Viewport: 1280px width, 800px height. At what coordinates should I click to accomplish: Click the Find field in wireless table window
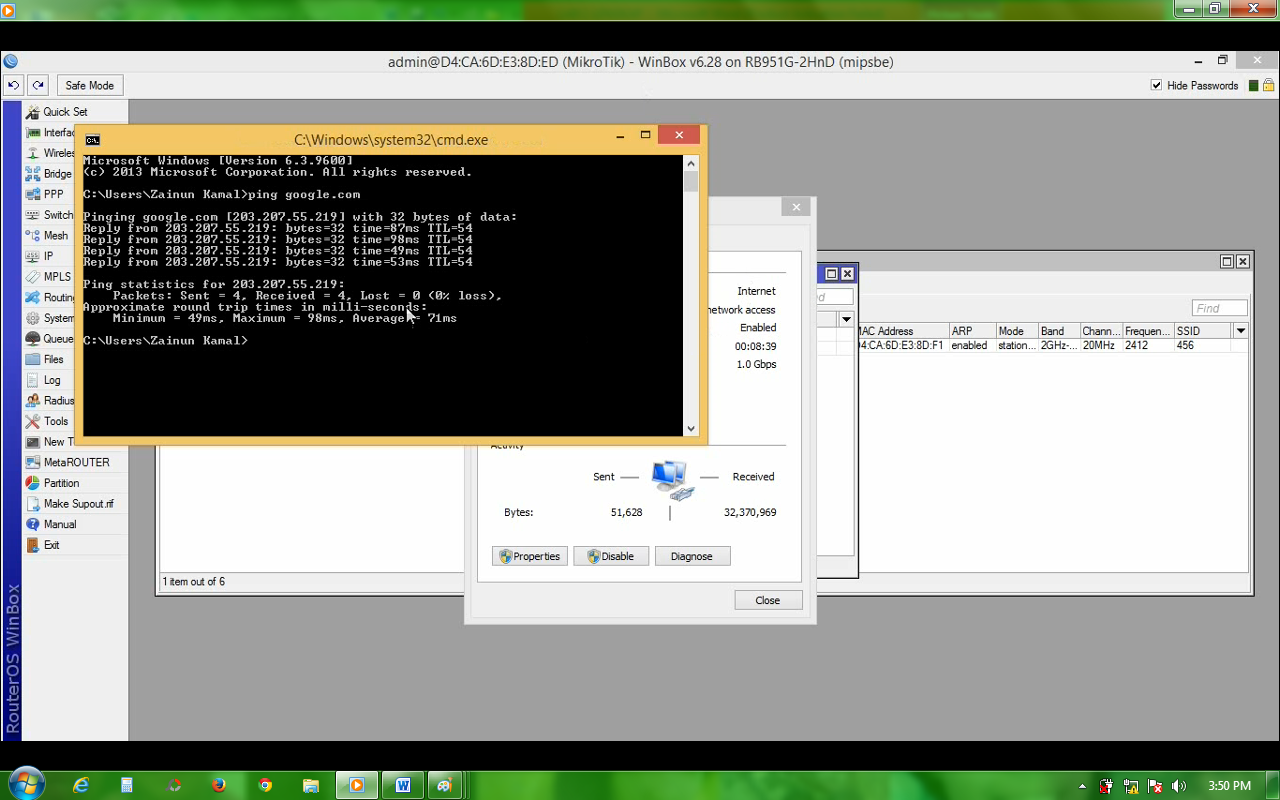pos(1220,308)
